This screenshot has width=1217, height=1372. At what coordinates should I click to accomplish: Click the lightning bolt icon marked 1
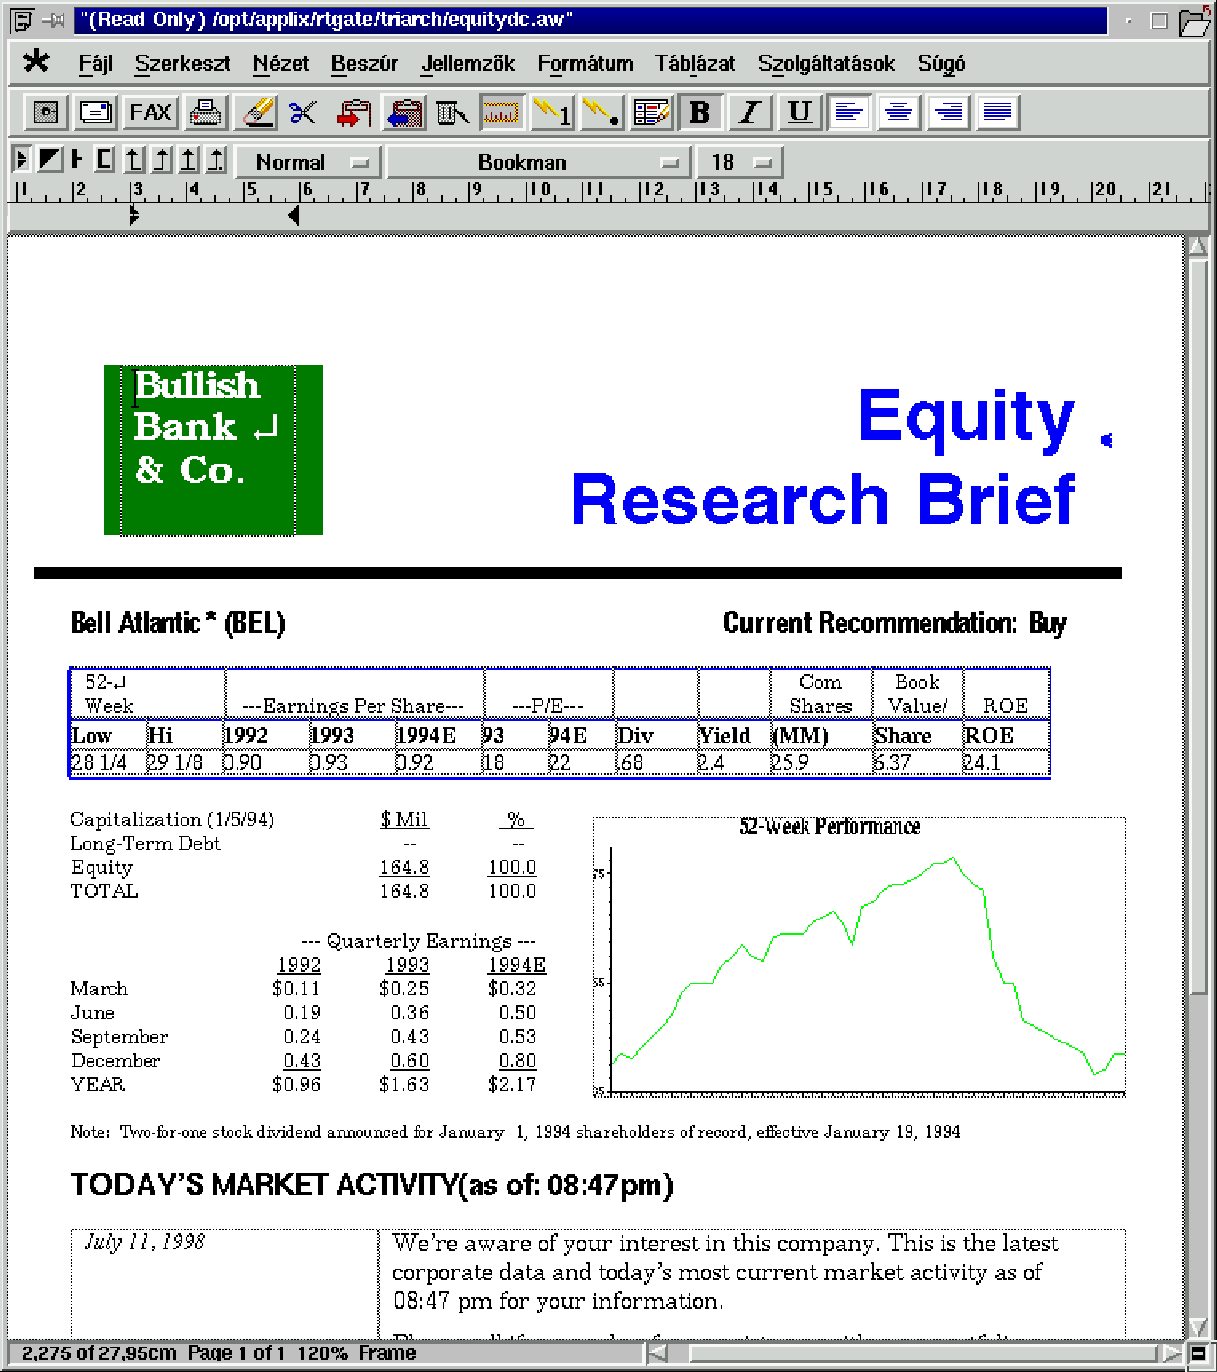click(551, 112)
